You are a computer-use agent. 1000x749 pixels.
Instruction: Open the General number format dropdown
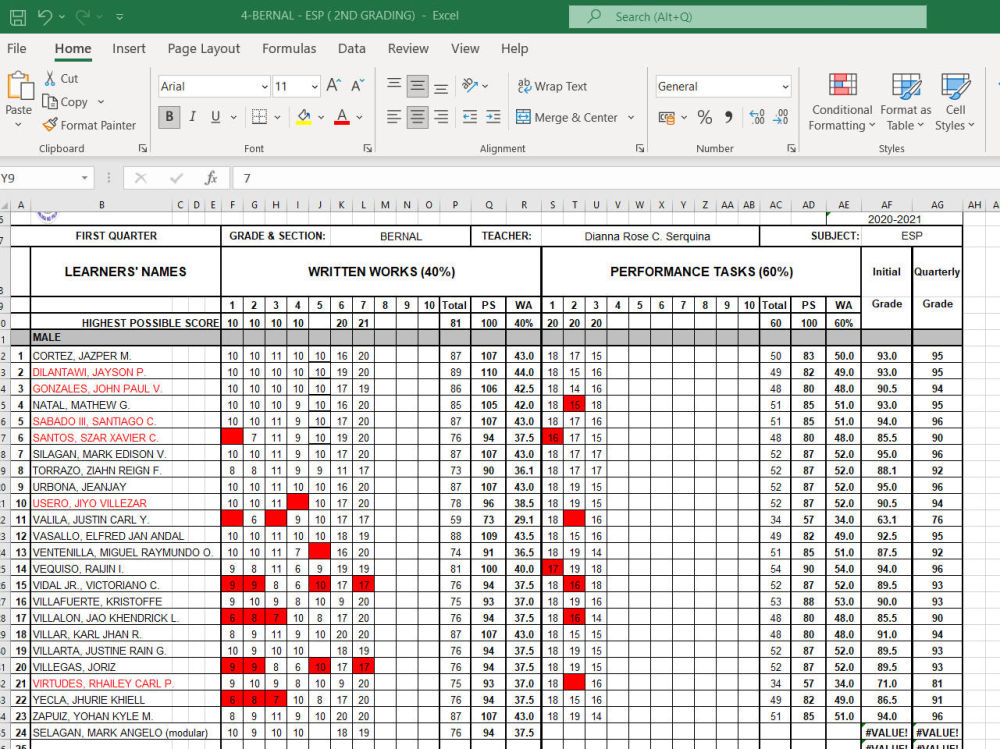pos(786,87)
